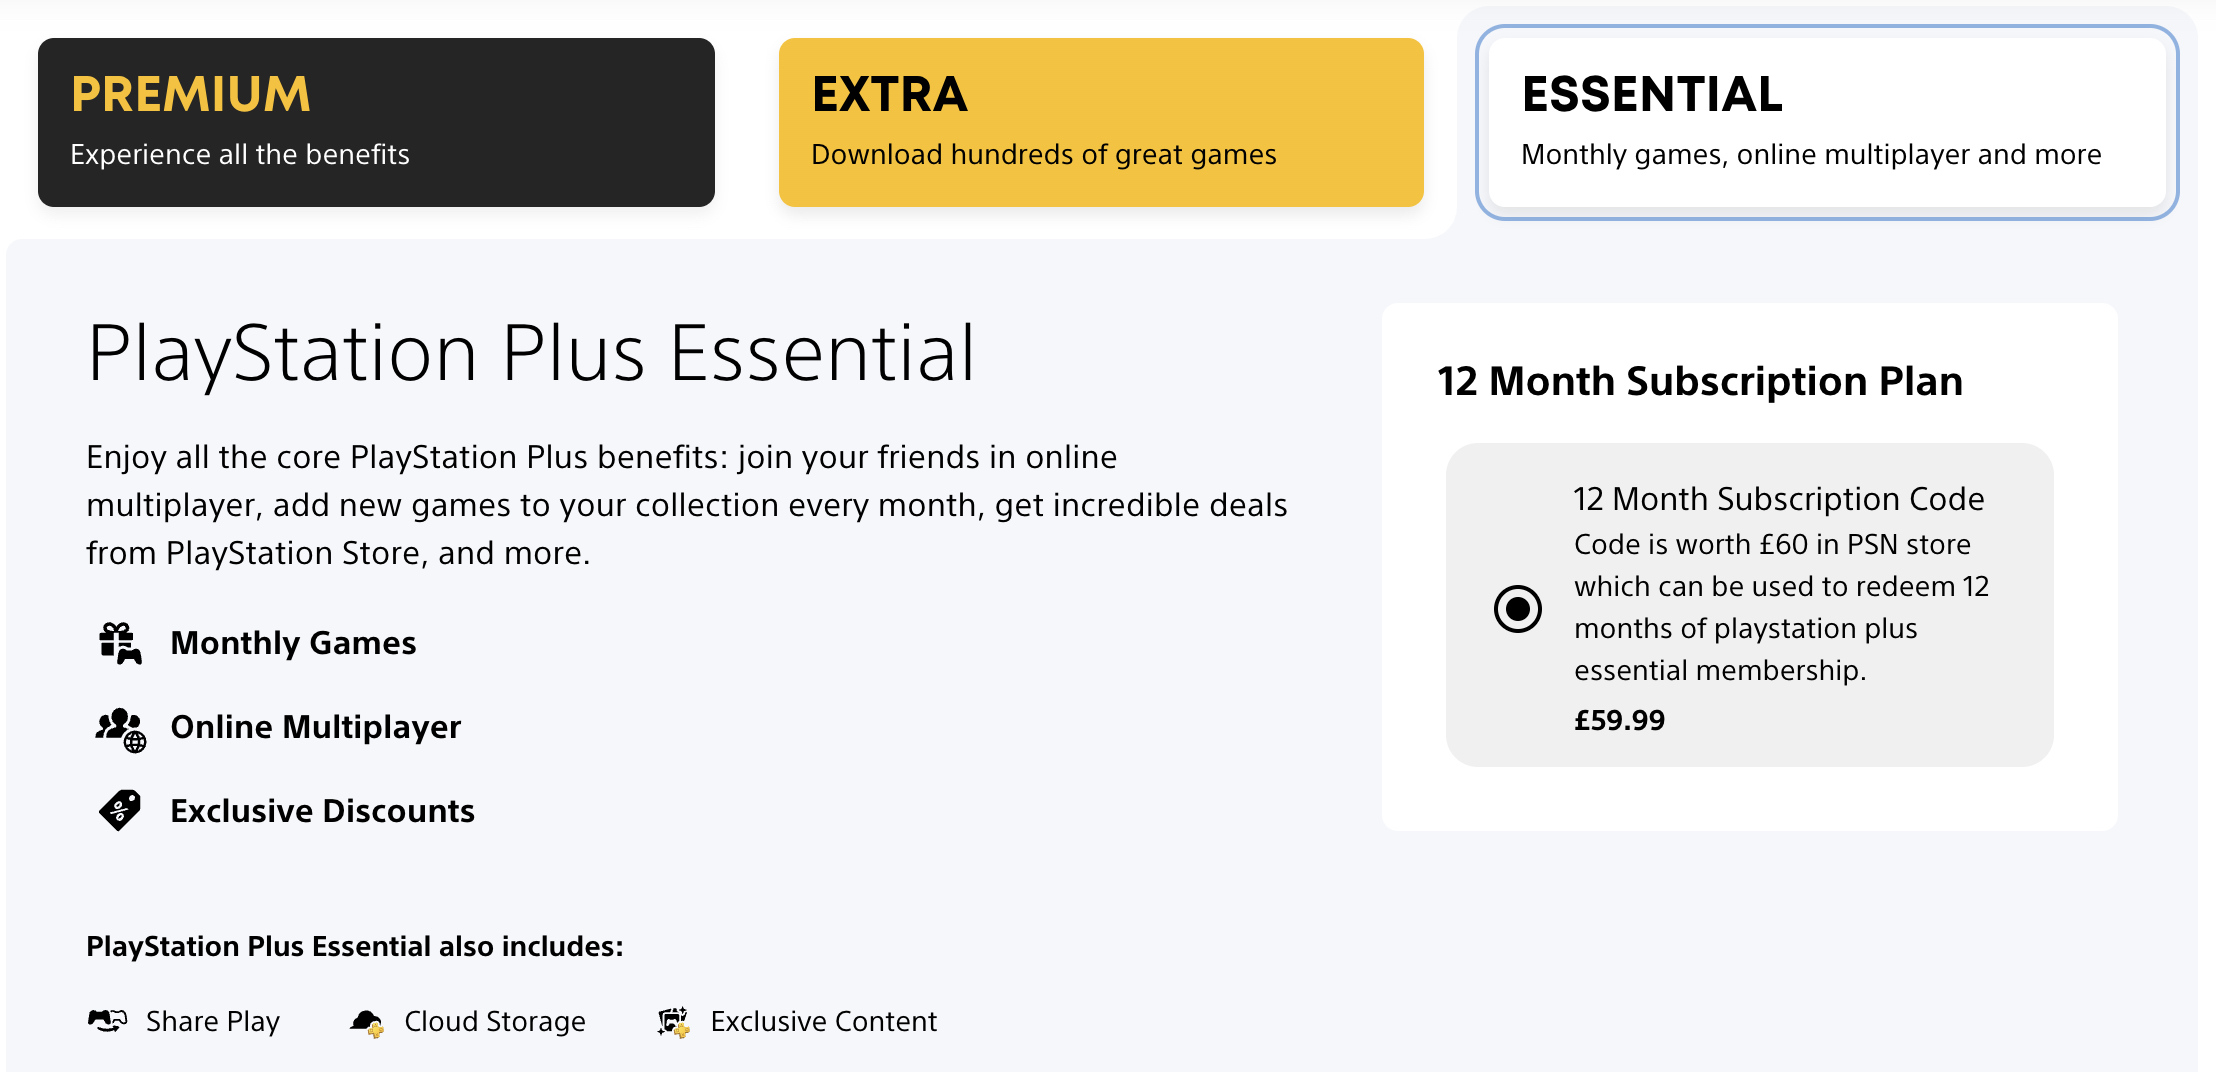Viewport: 2216px width, 1072px height.
Task: Switch to the Extra plan tab
Action: click(1100, 120)
